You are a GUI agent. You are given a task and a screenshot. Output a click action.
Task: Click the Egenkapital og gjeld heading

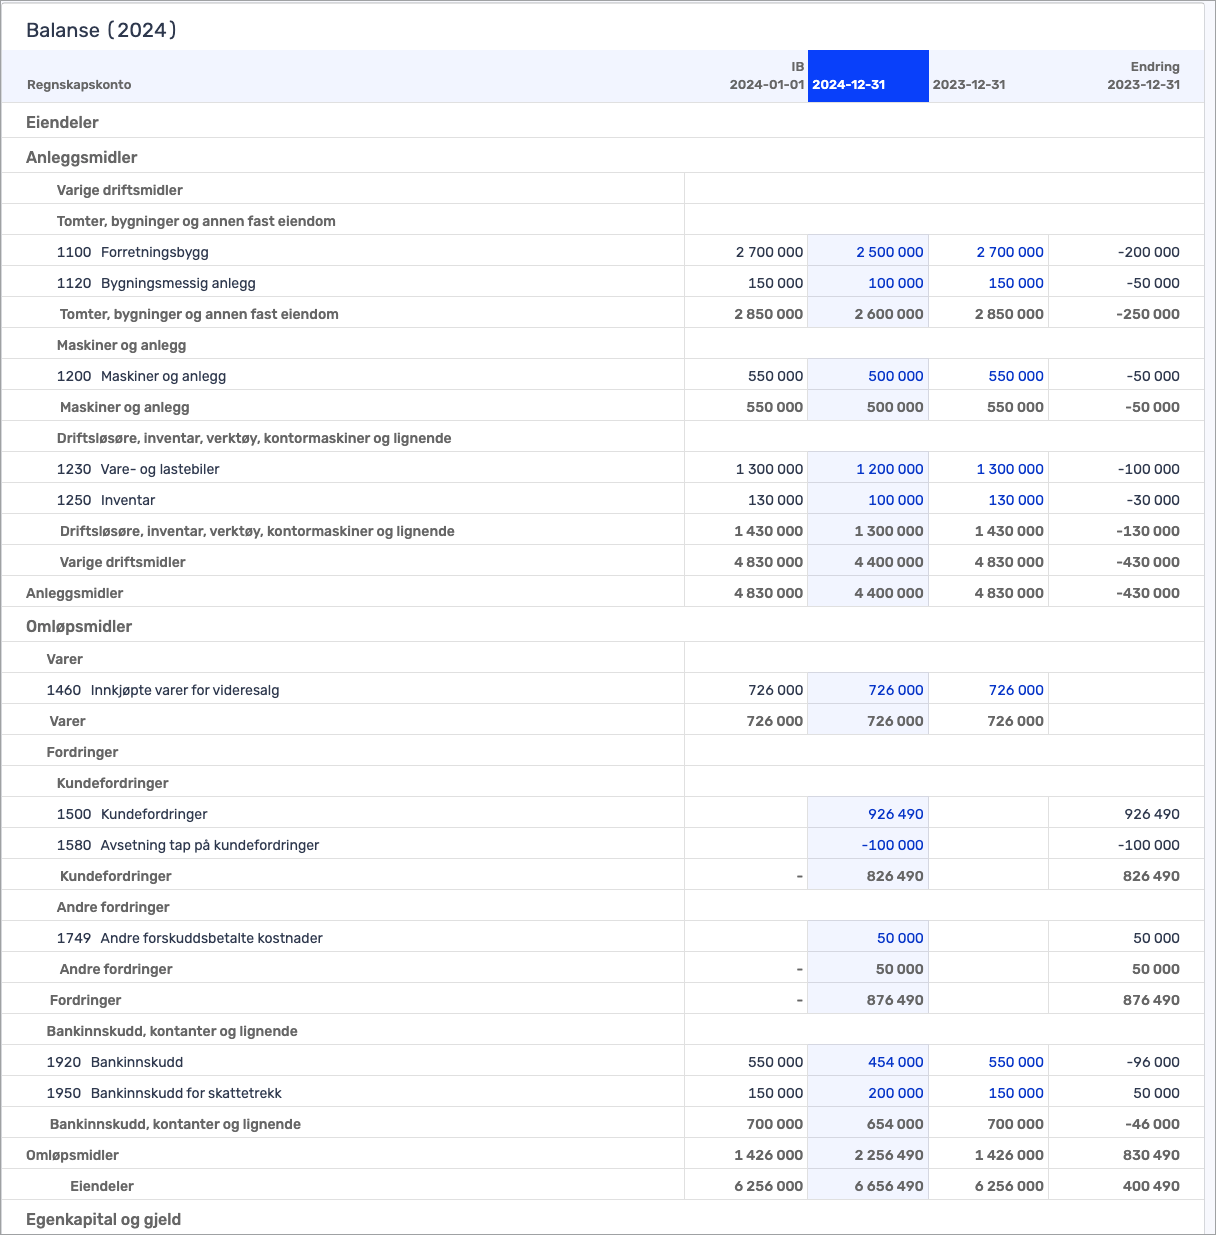tap(103, 1219)
